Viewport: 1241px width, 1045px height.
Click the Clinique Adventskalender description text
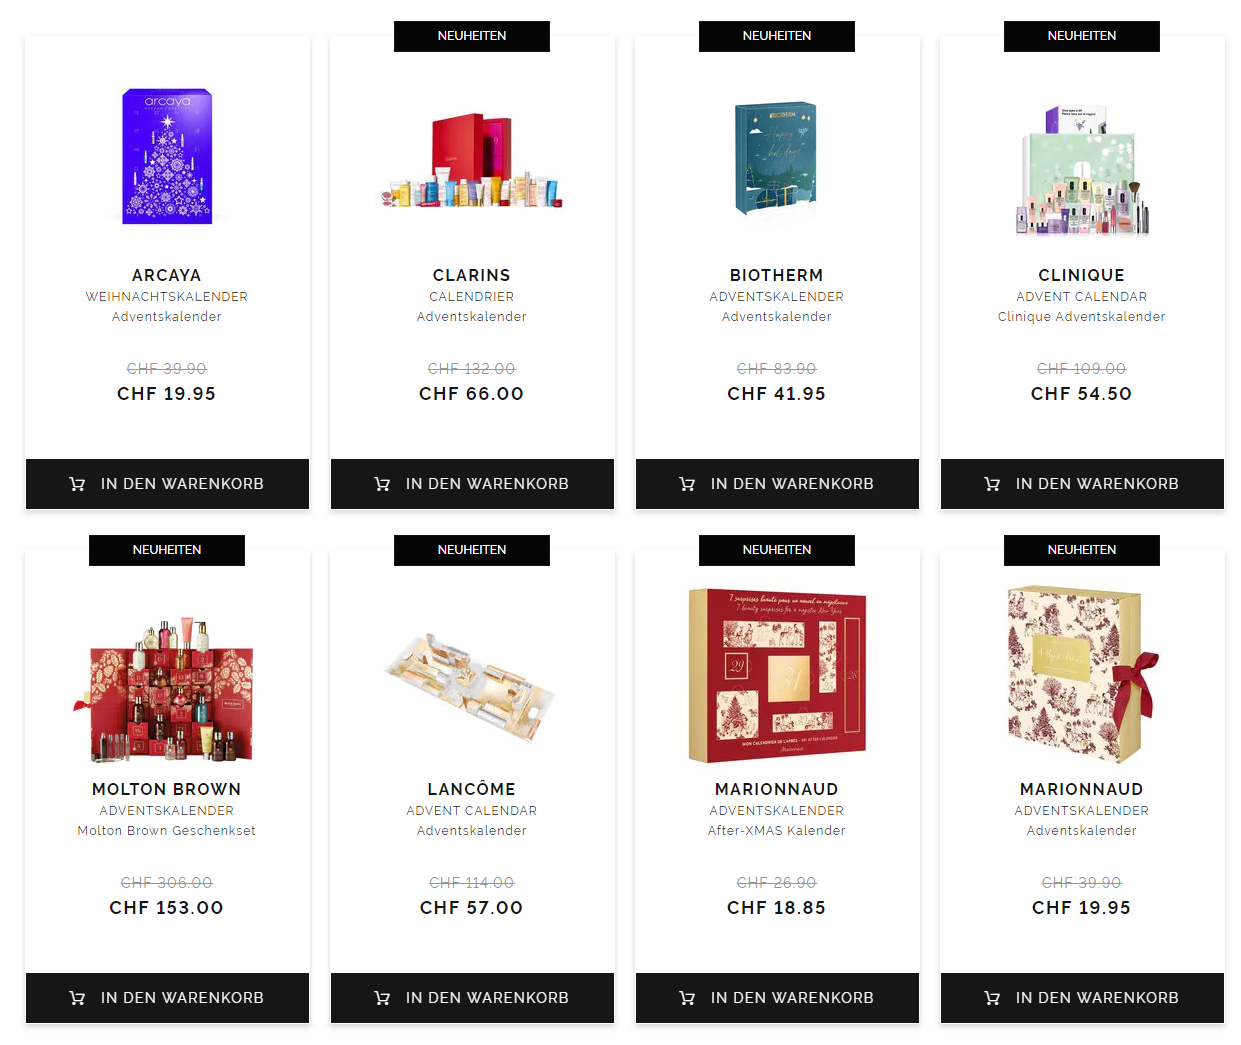pyautogui.click(x=1082, y=317)
